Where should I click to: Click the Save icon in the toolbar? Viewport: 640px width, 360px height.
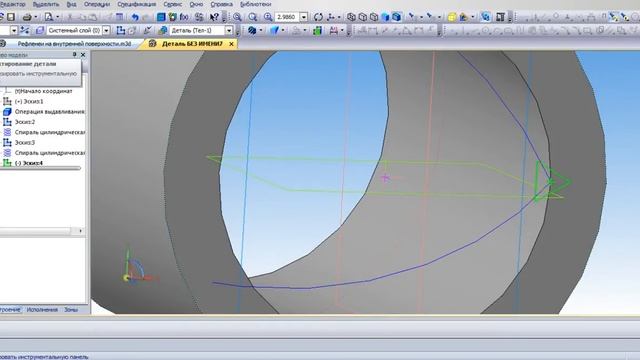point(11,17)
